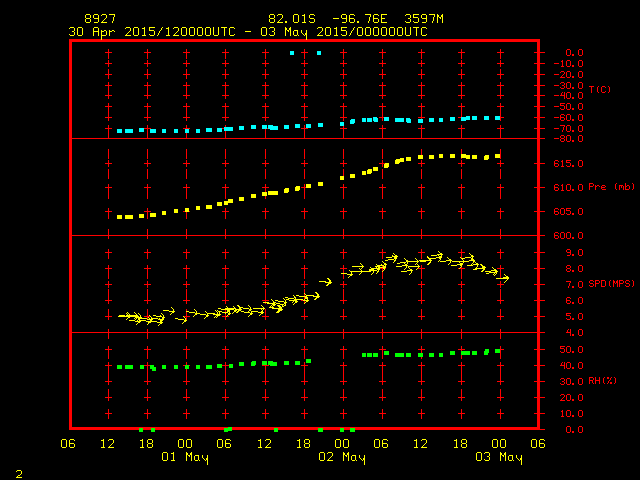The width and height of the screenshot is (640, 480).
Task: Click the "5.0" wind speed tick value
Action: coord(574,317)
